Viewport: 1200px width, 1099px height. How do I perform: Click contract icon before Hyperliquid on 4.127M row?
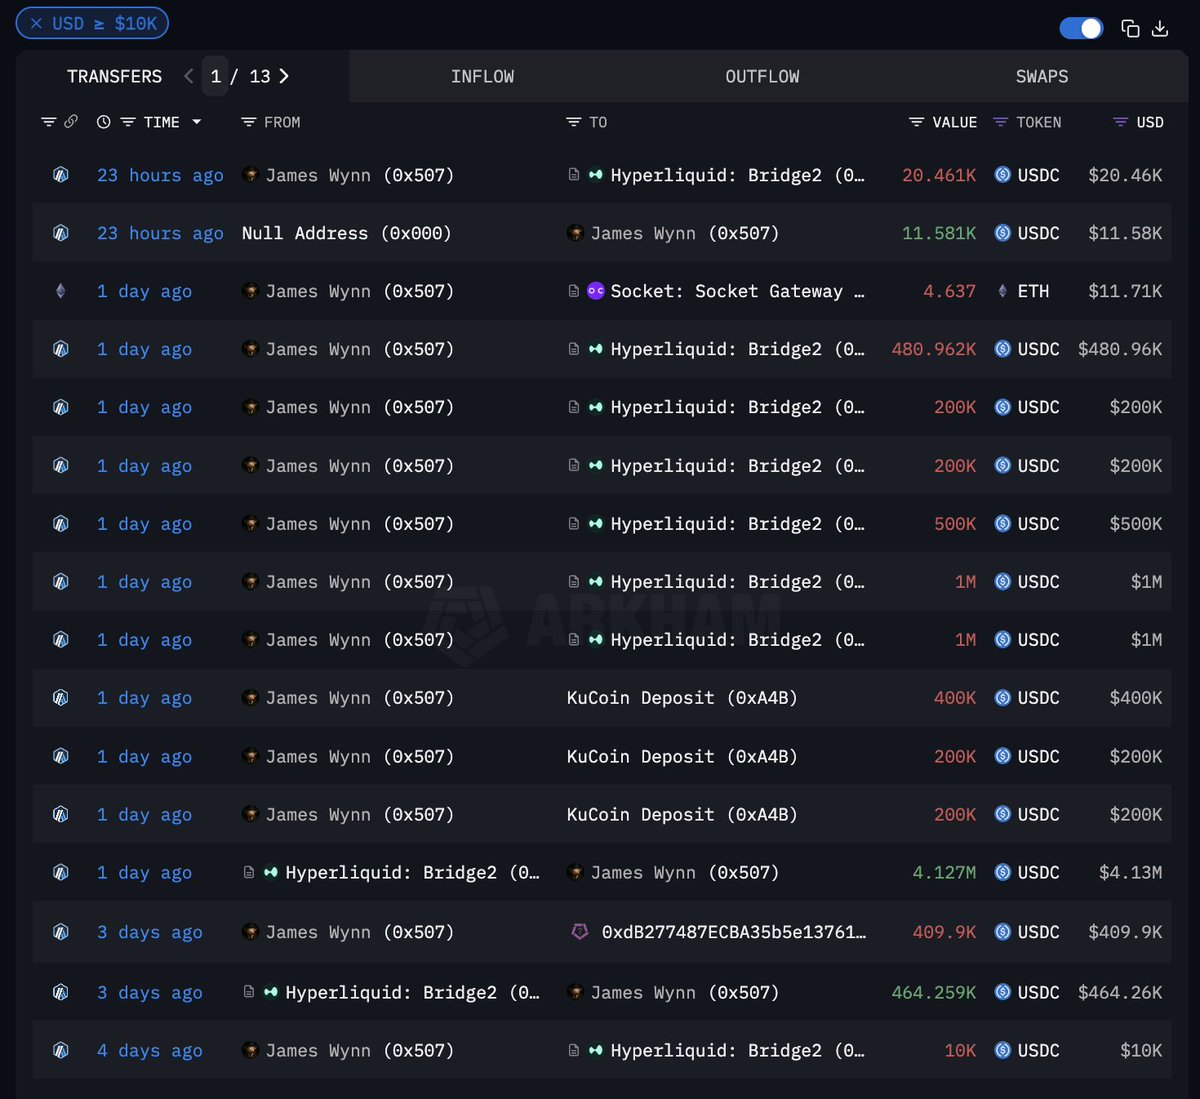tap(249, 872)
